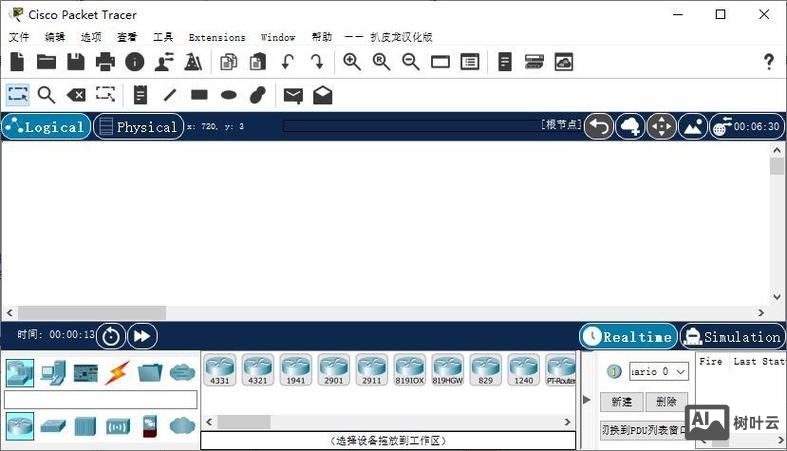Image resolution: width=787 pixels, height=451 pixels.
Task: Zoom in on the workspace
Action: [x=352, y=62]
